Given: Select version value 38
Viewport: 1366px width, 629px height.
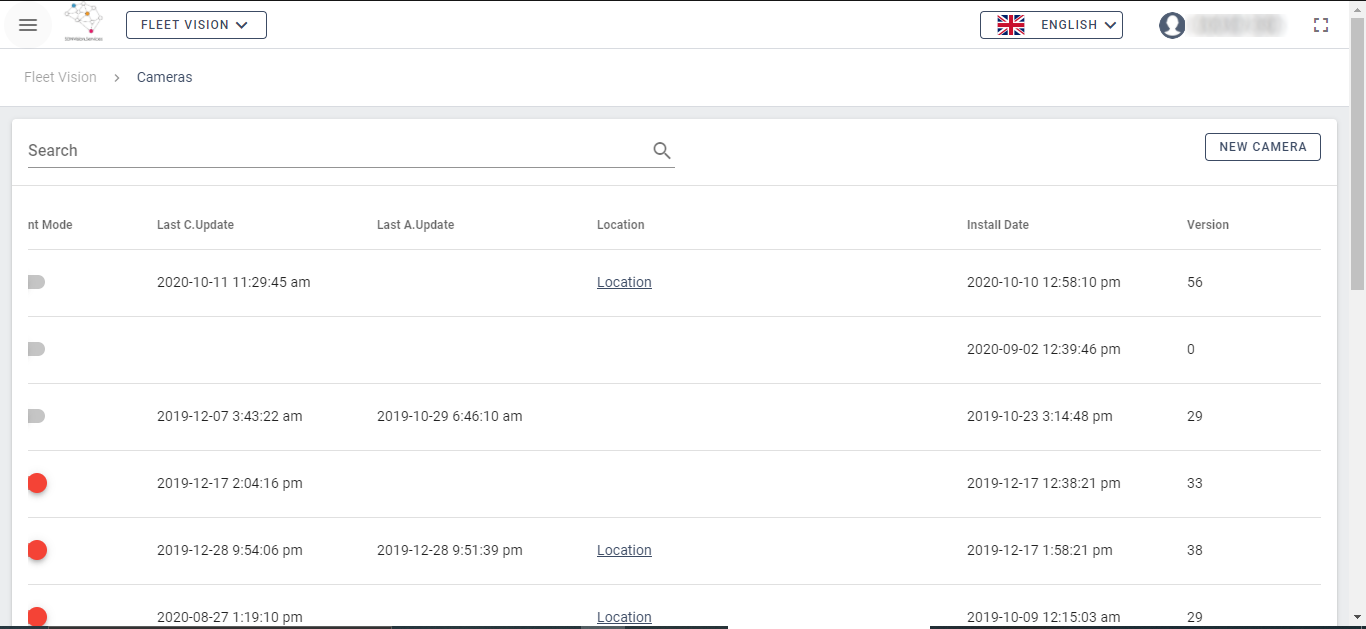Looking at the screenshot, I should click(x=1195, y=550).
